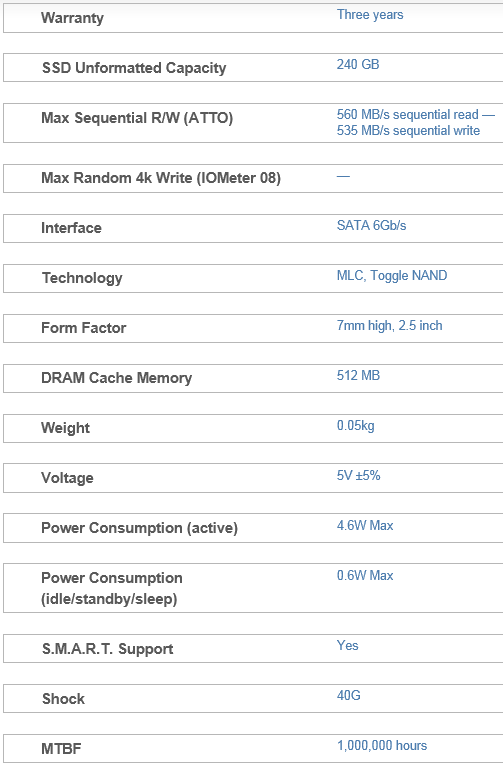Click the MLC, Toggle NAND value
This screenshot has height=769, width=503.
(x=392, y=276)
